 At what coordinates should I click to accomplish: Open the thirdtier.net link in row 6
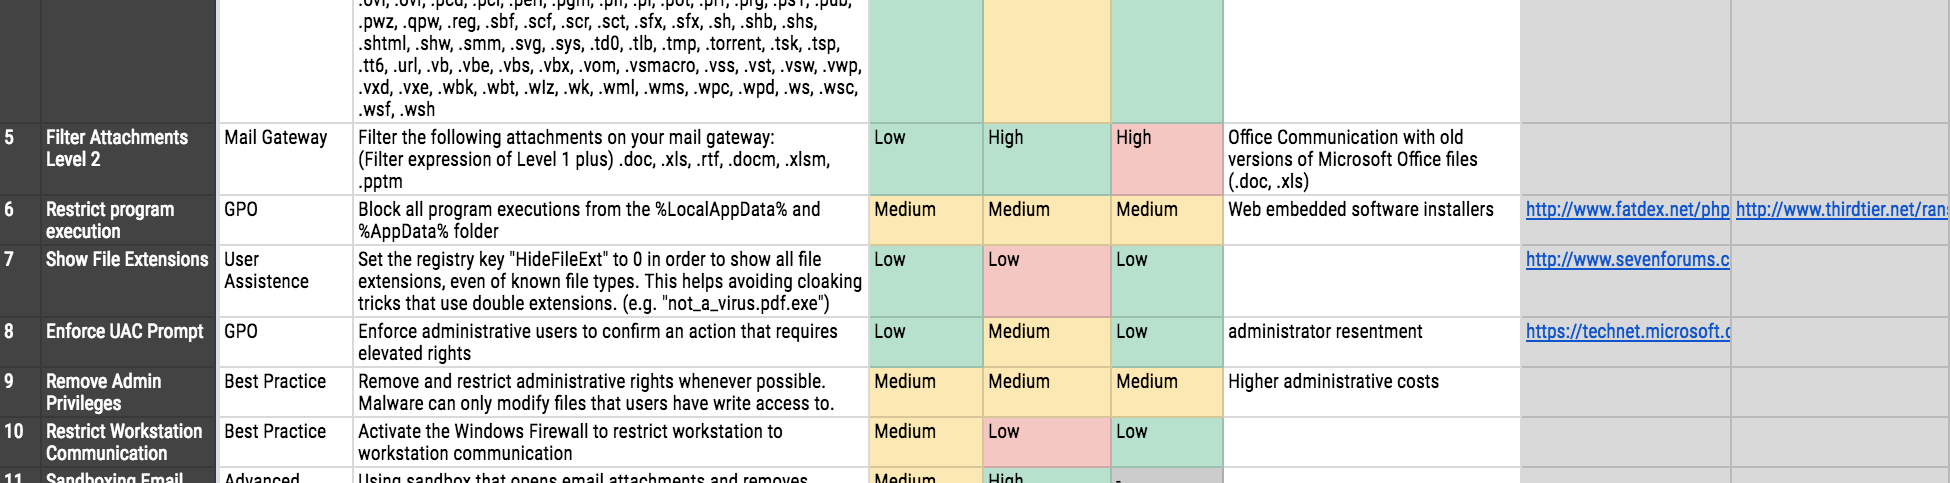(1840, 210)
